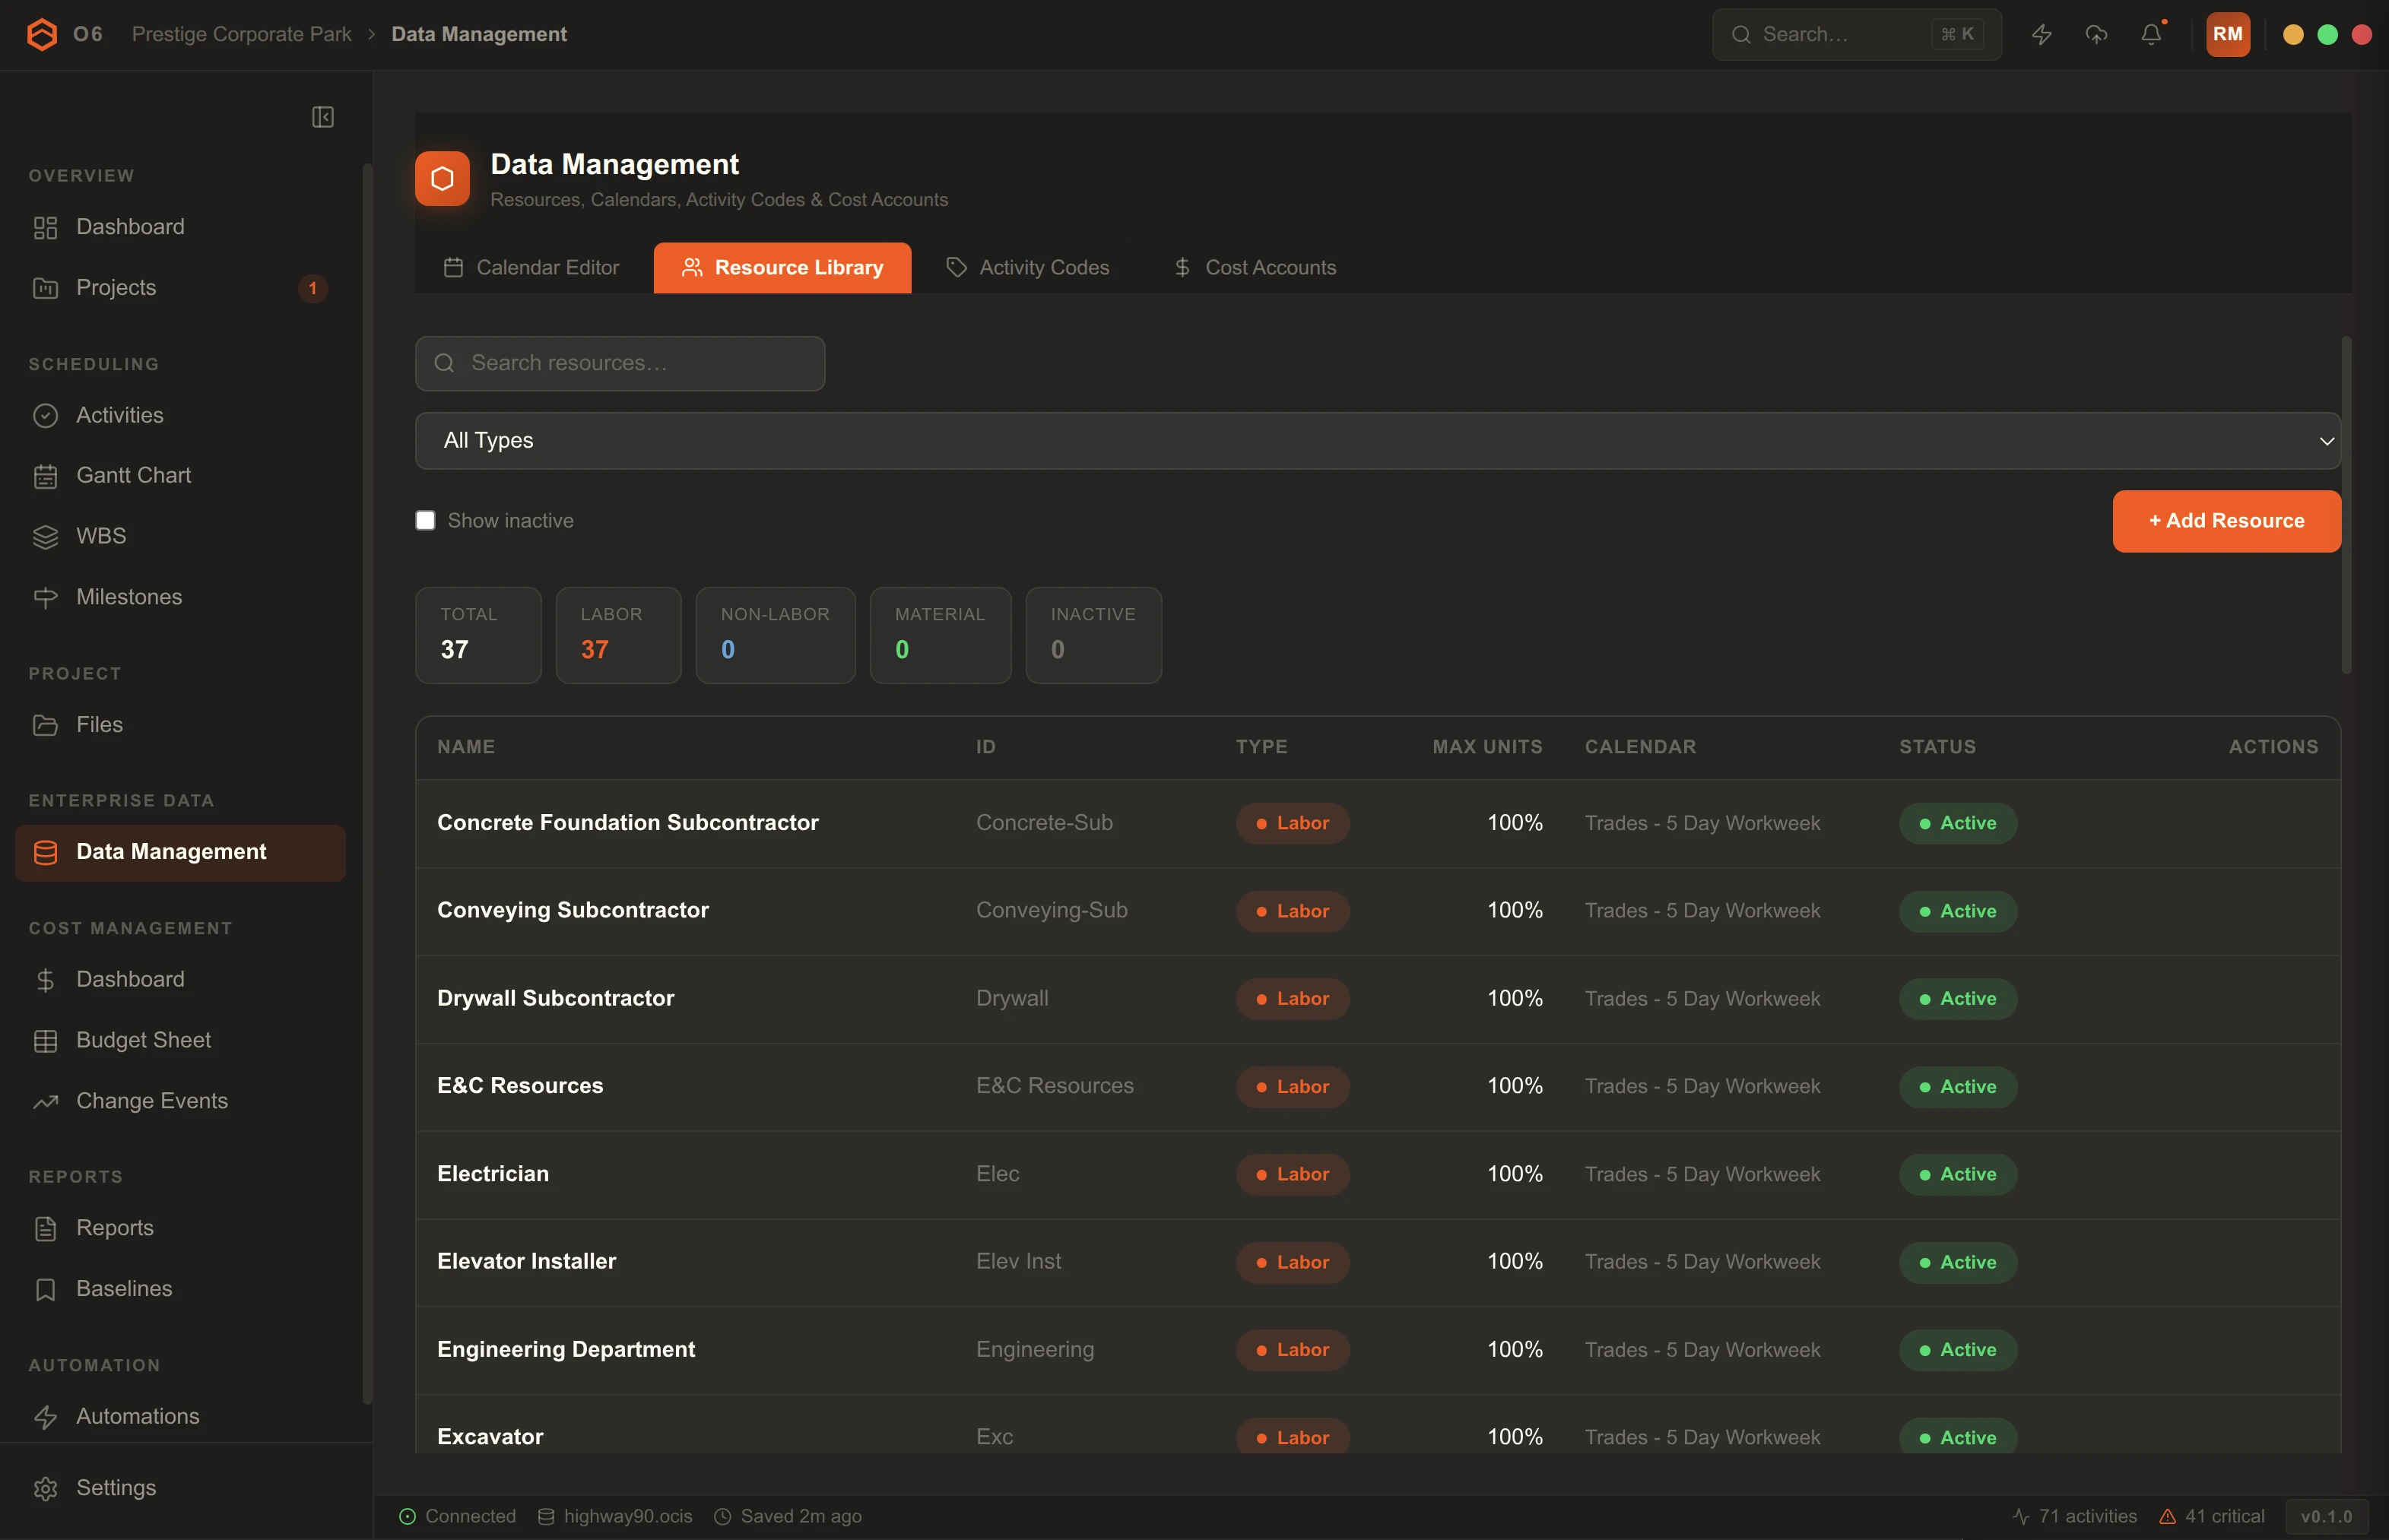Click the Excavator resource name
This screenshot has width=2389, height=1540.
490,1437
